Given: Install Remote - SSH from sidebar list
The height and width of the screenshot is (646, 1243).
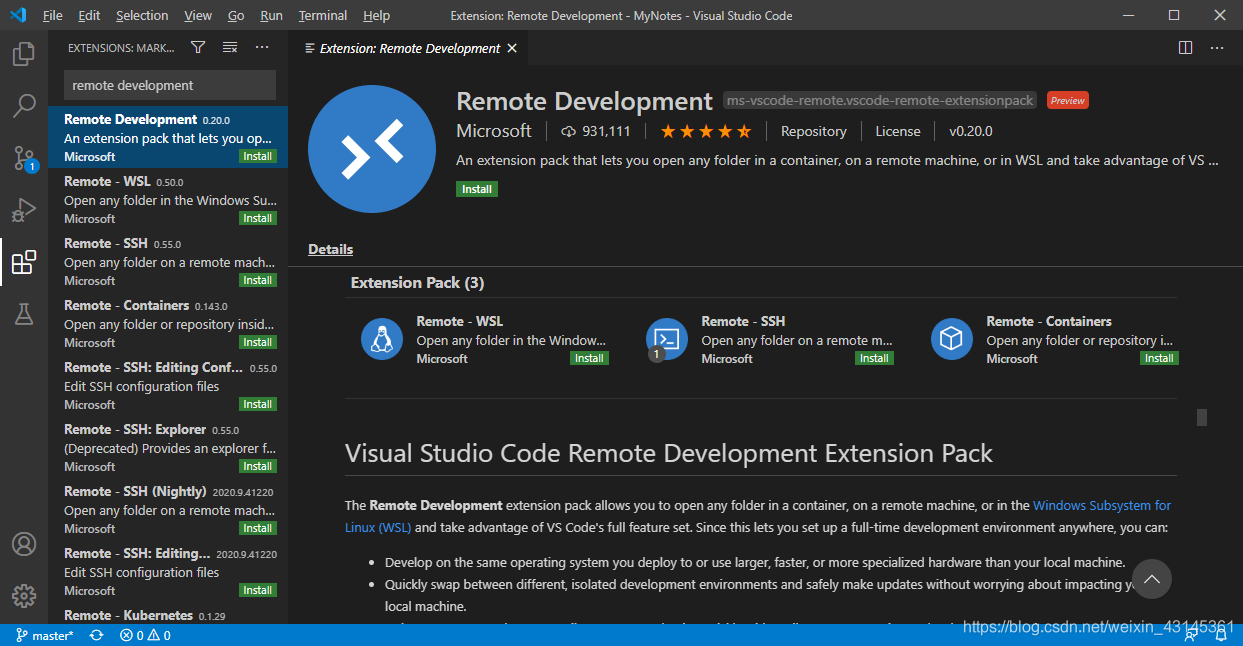Looking at the screenshot, I should click(x=258, y=280).
